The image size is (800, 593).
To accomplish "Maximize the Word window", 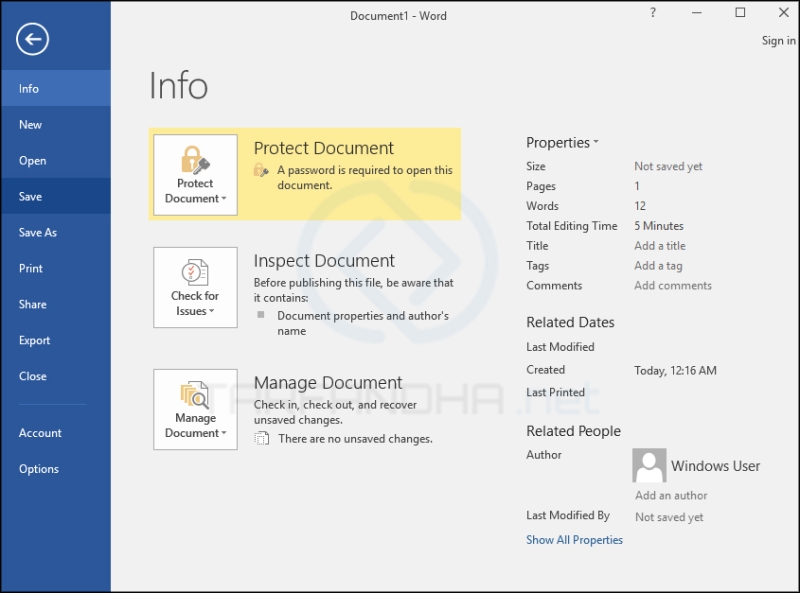I will (x=740, y=13).
